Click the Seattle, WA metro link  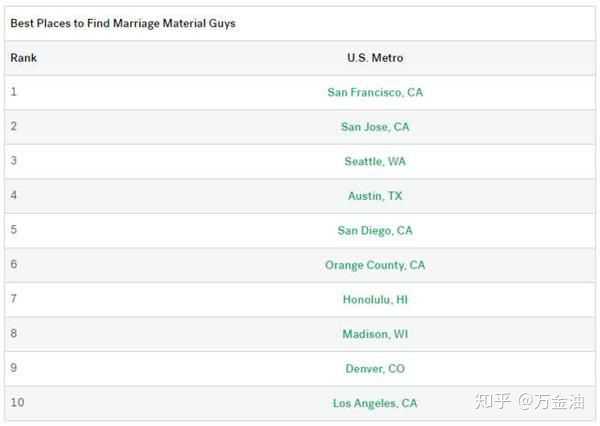tap(375, 161)
